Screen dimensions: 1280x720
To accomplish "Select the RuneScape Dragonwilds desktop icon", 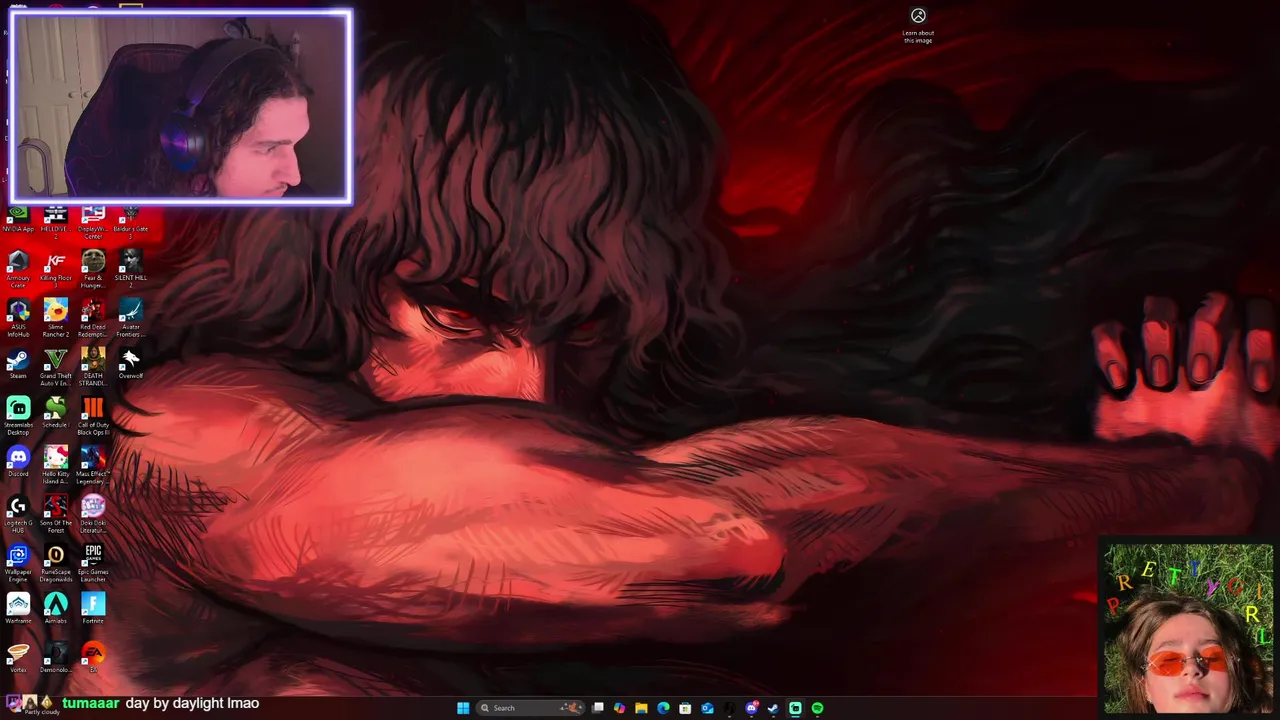I will pyautogui.click(x=55, y=563).
